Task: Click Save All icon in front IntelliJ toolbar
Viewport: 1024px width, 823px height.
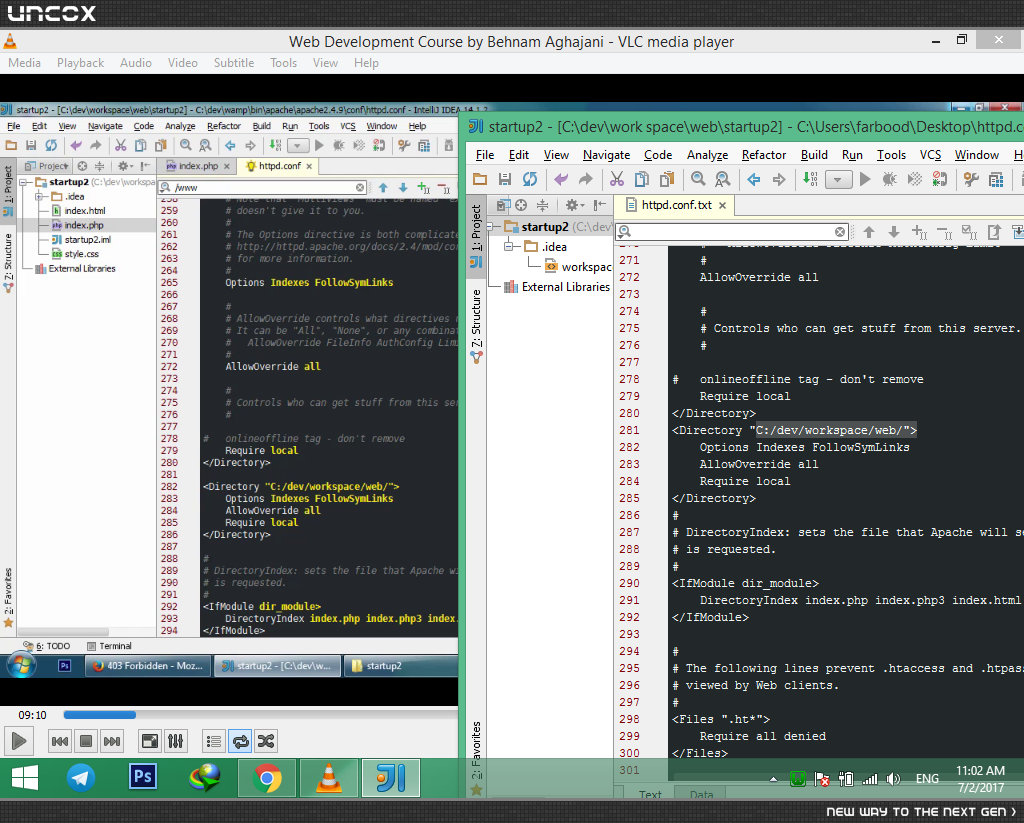Action: pyautogui.click(x=505, y=179)
